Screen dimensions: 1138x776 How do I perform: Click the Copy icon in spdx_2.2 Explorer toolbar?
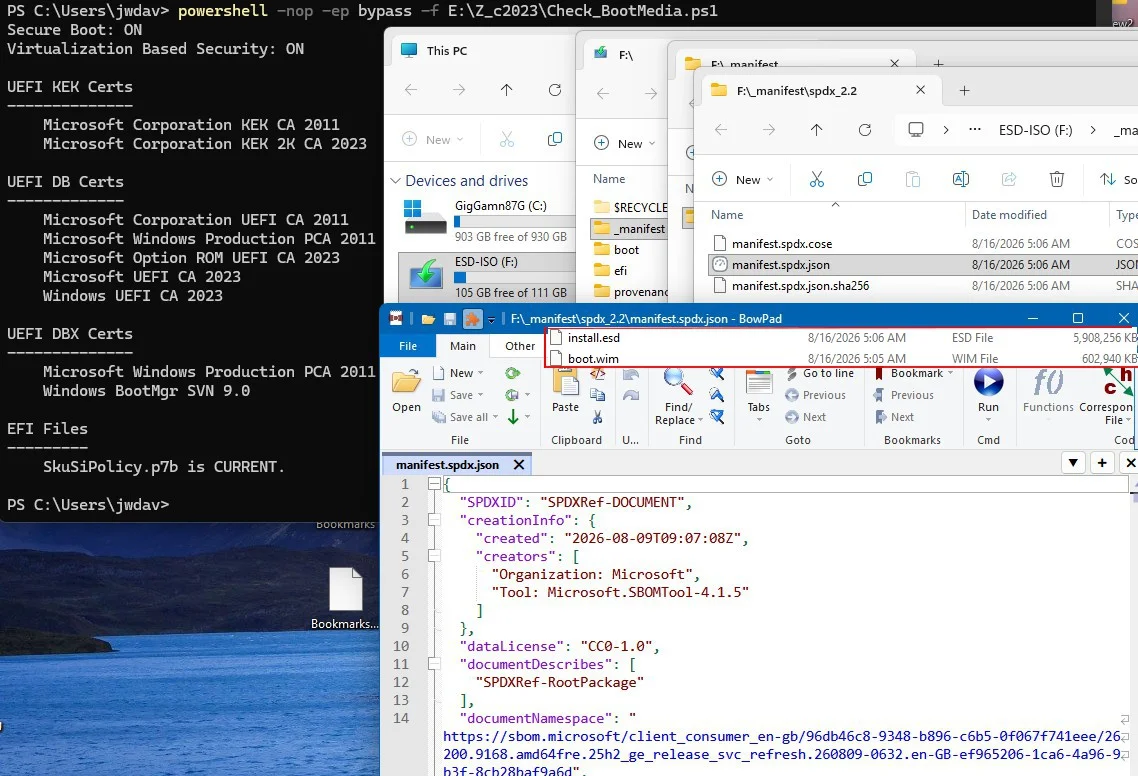864,179
